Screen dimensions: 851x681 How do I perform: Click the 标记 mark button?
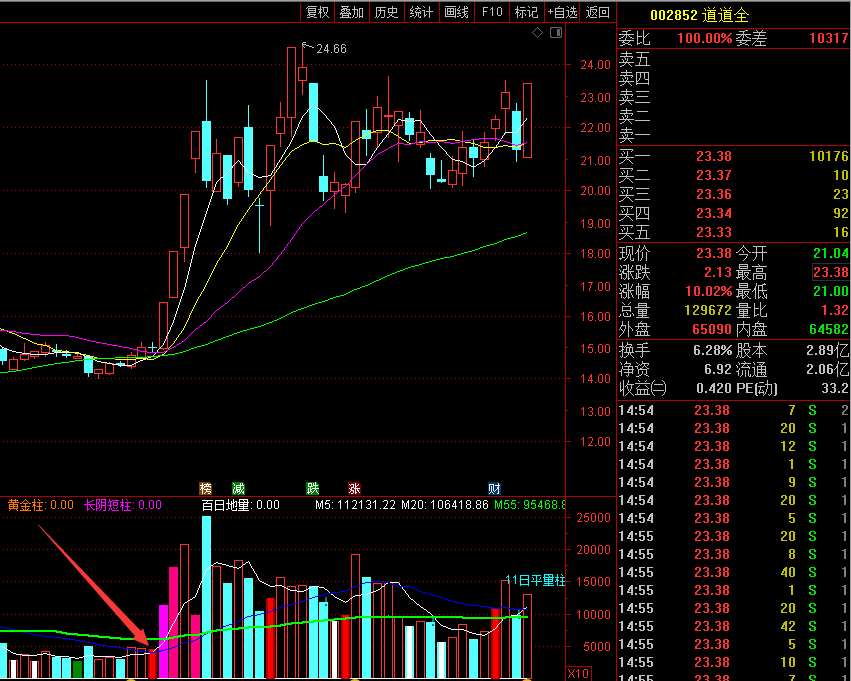tap(526, 12)
